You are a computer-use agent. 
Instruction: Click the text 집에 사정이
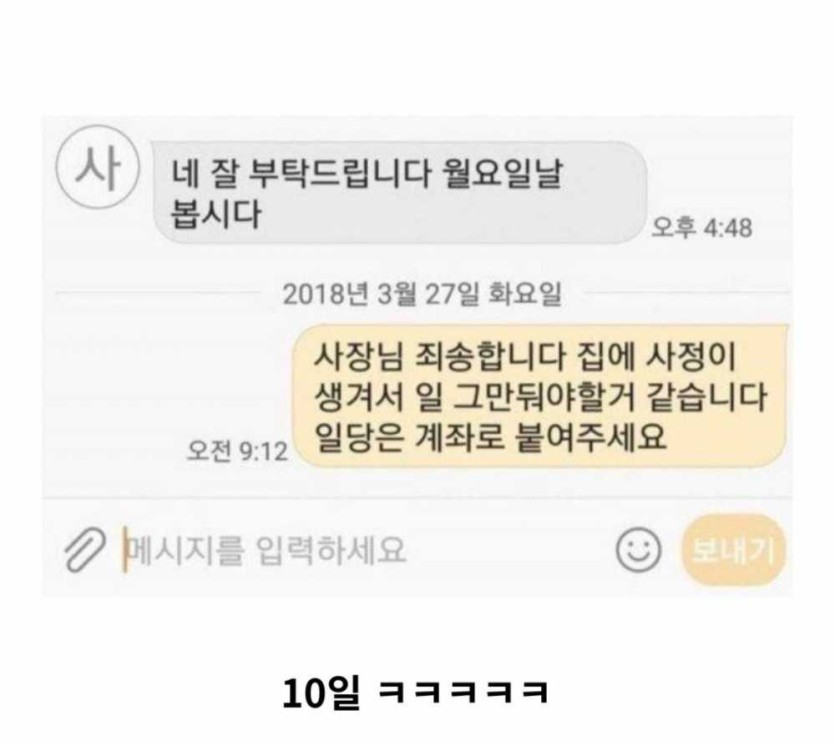[657, 357]
